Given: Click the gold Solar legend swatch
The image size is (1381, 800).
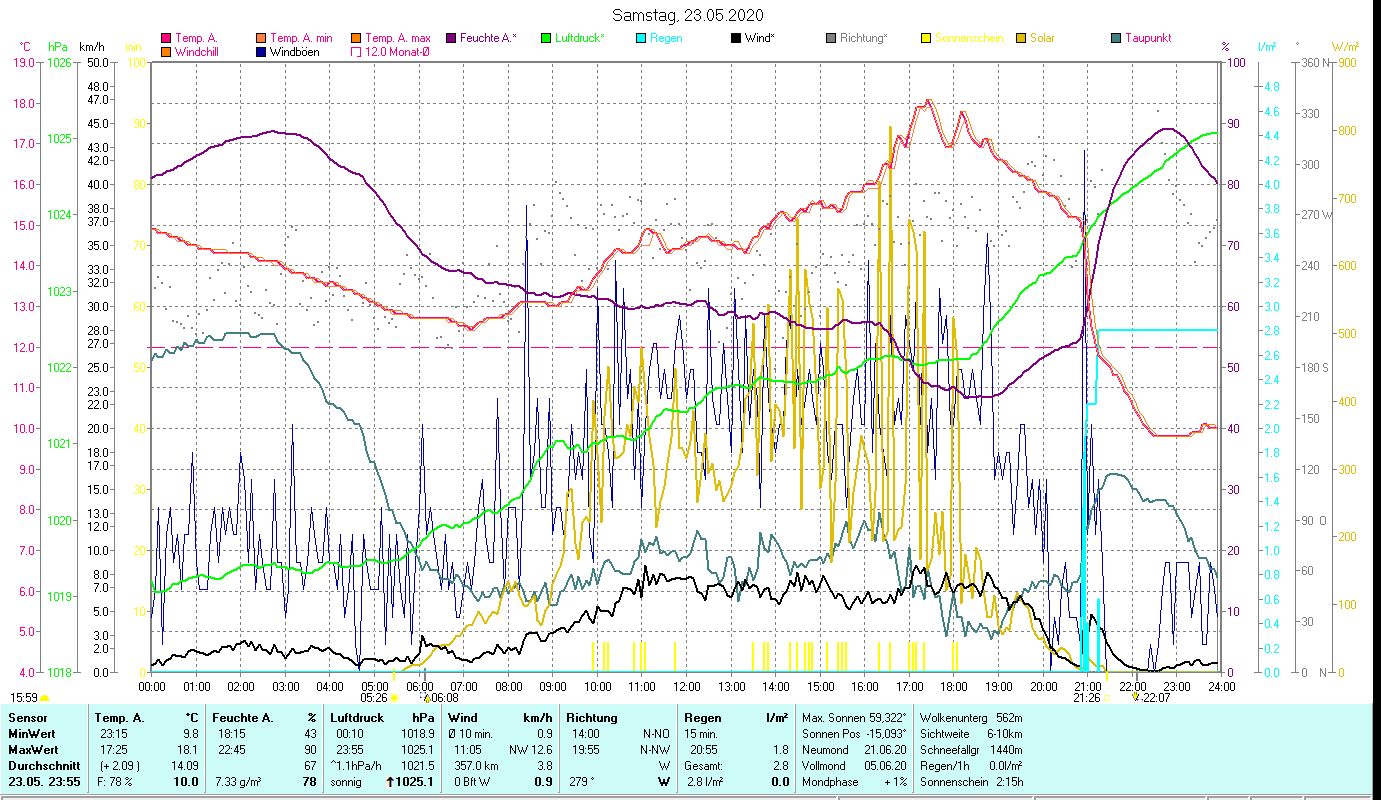Looking at the screenshot, I should tap(1021, 38).
